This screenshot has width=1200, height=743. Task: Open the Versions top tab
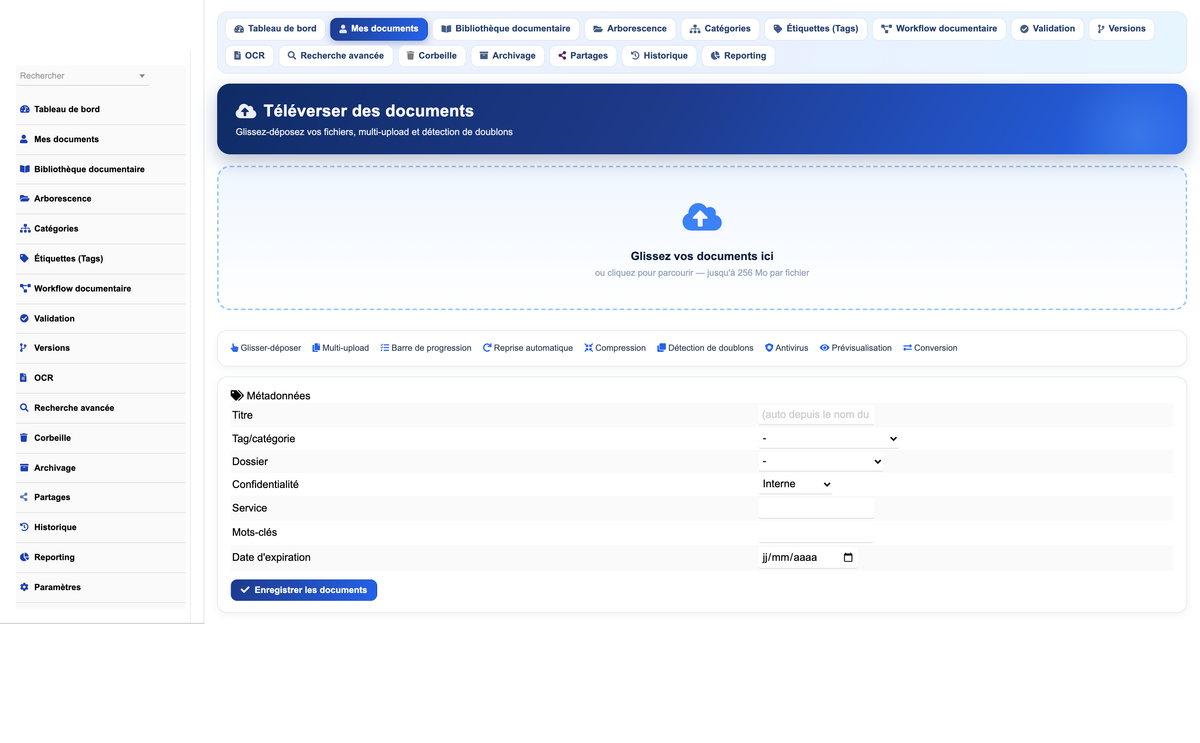click(1122, 29)
